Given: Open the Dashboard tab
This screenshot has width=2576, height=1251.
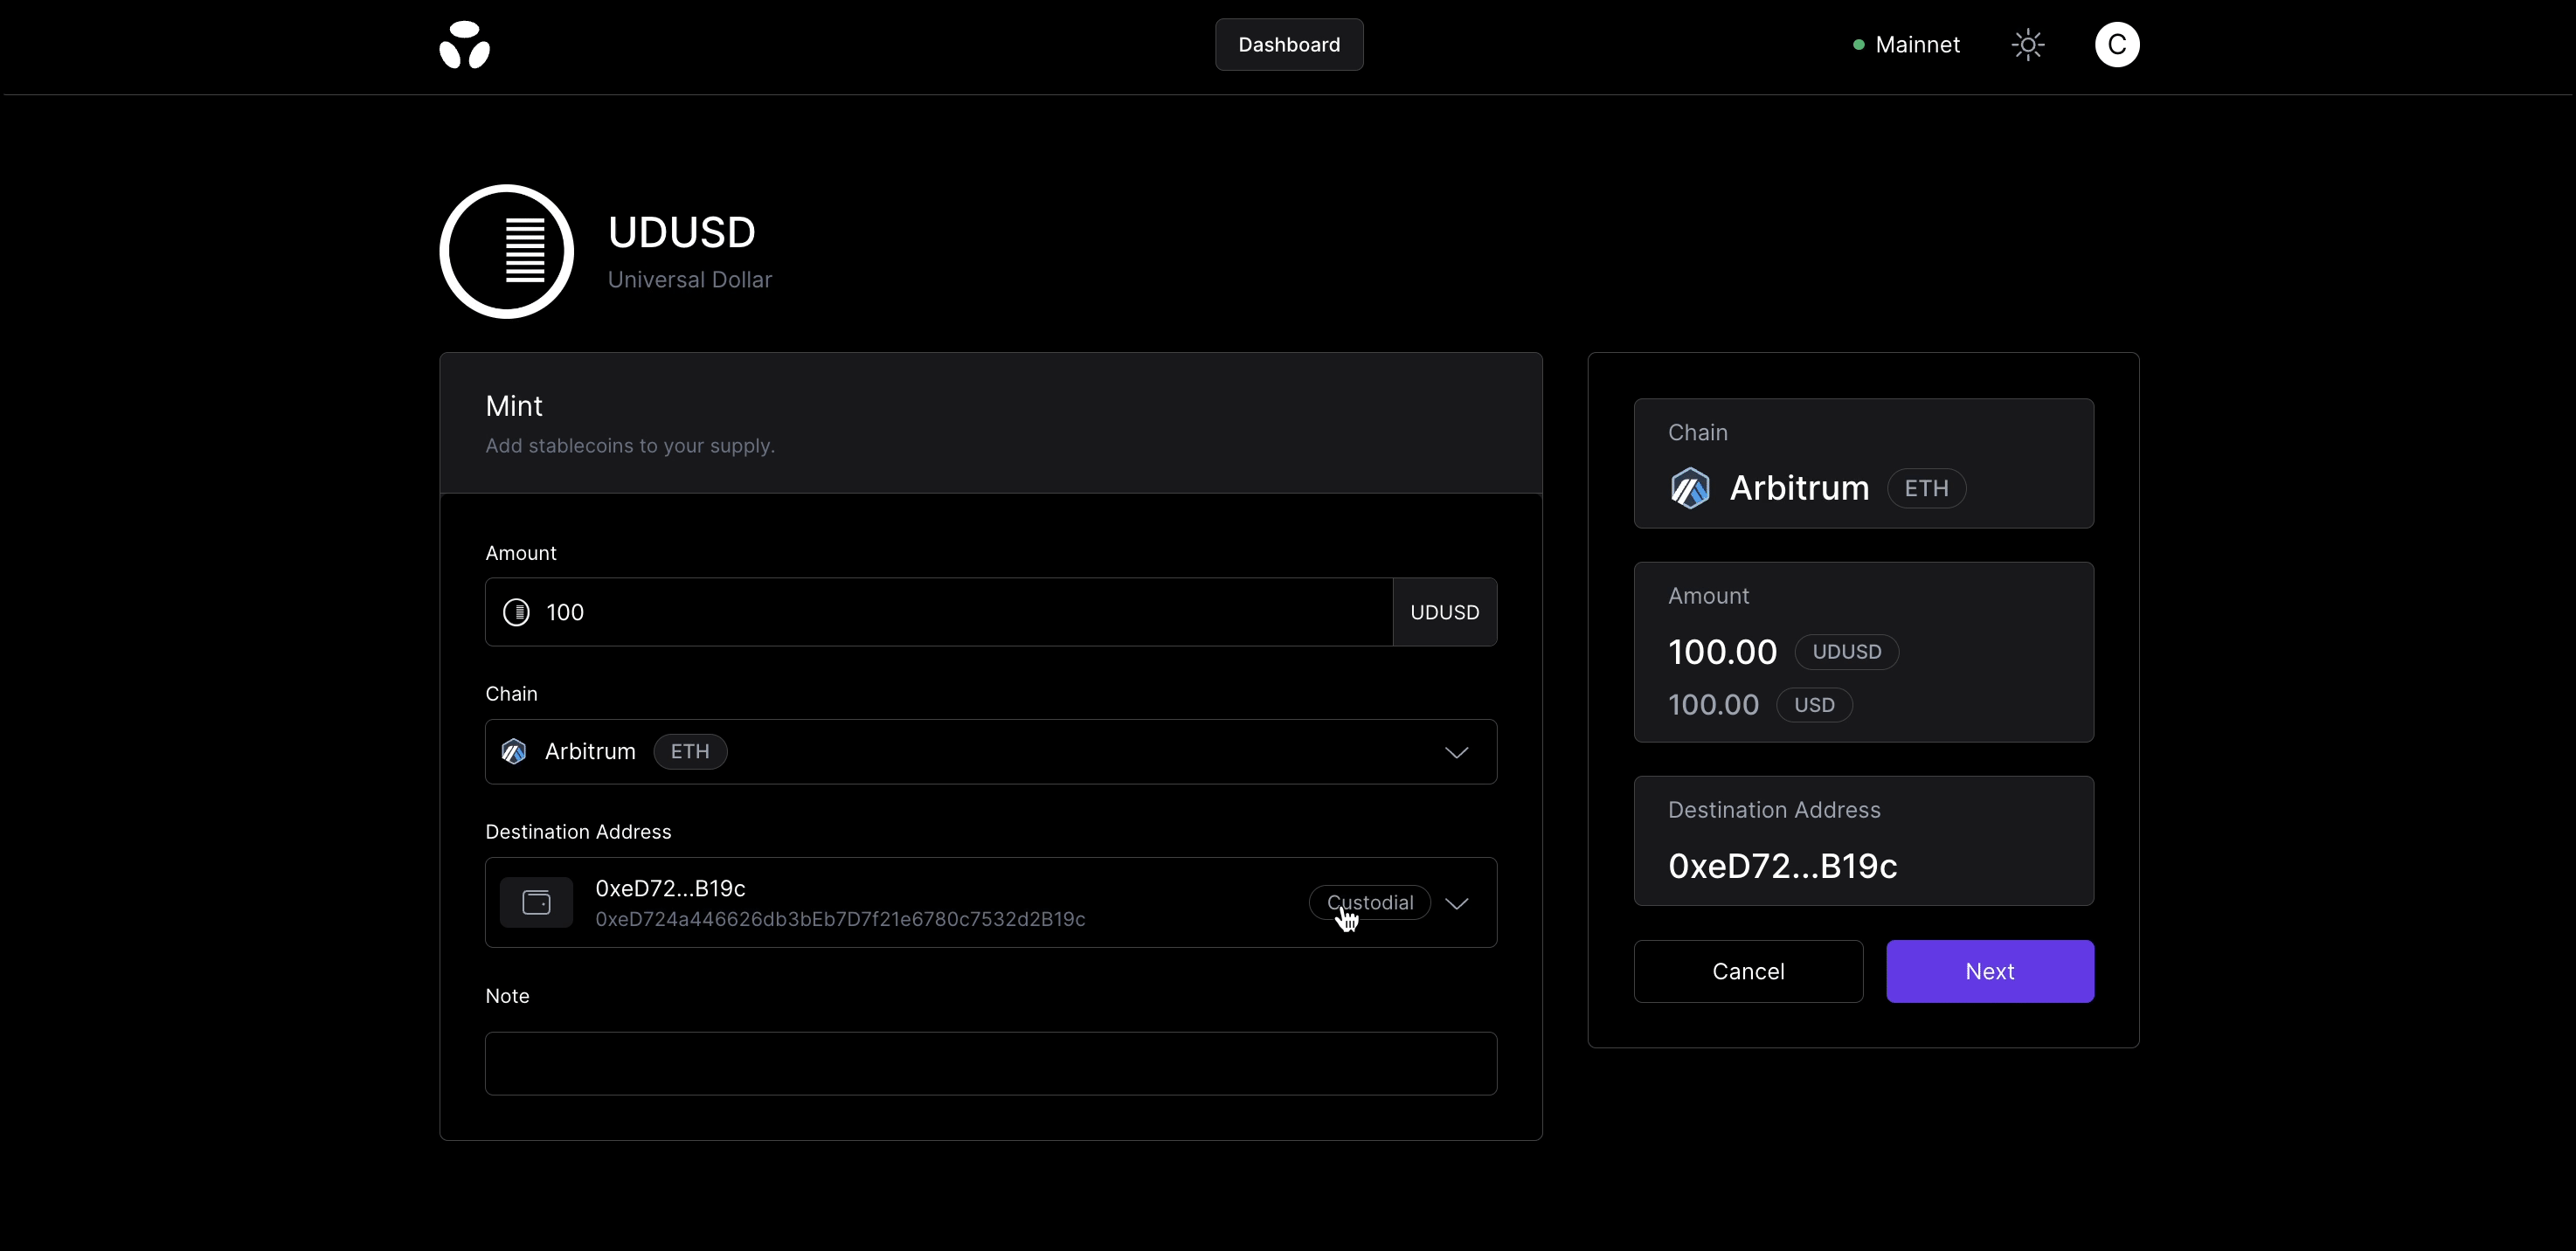Looking at the screenshot, I should pos(1289,45).
